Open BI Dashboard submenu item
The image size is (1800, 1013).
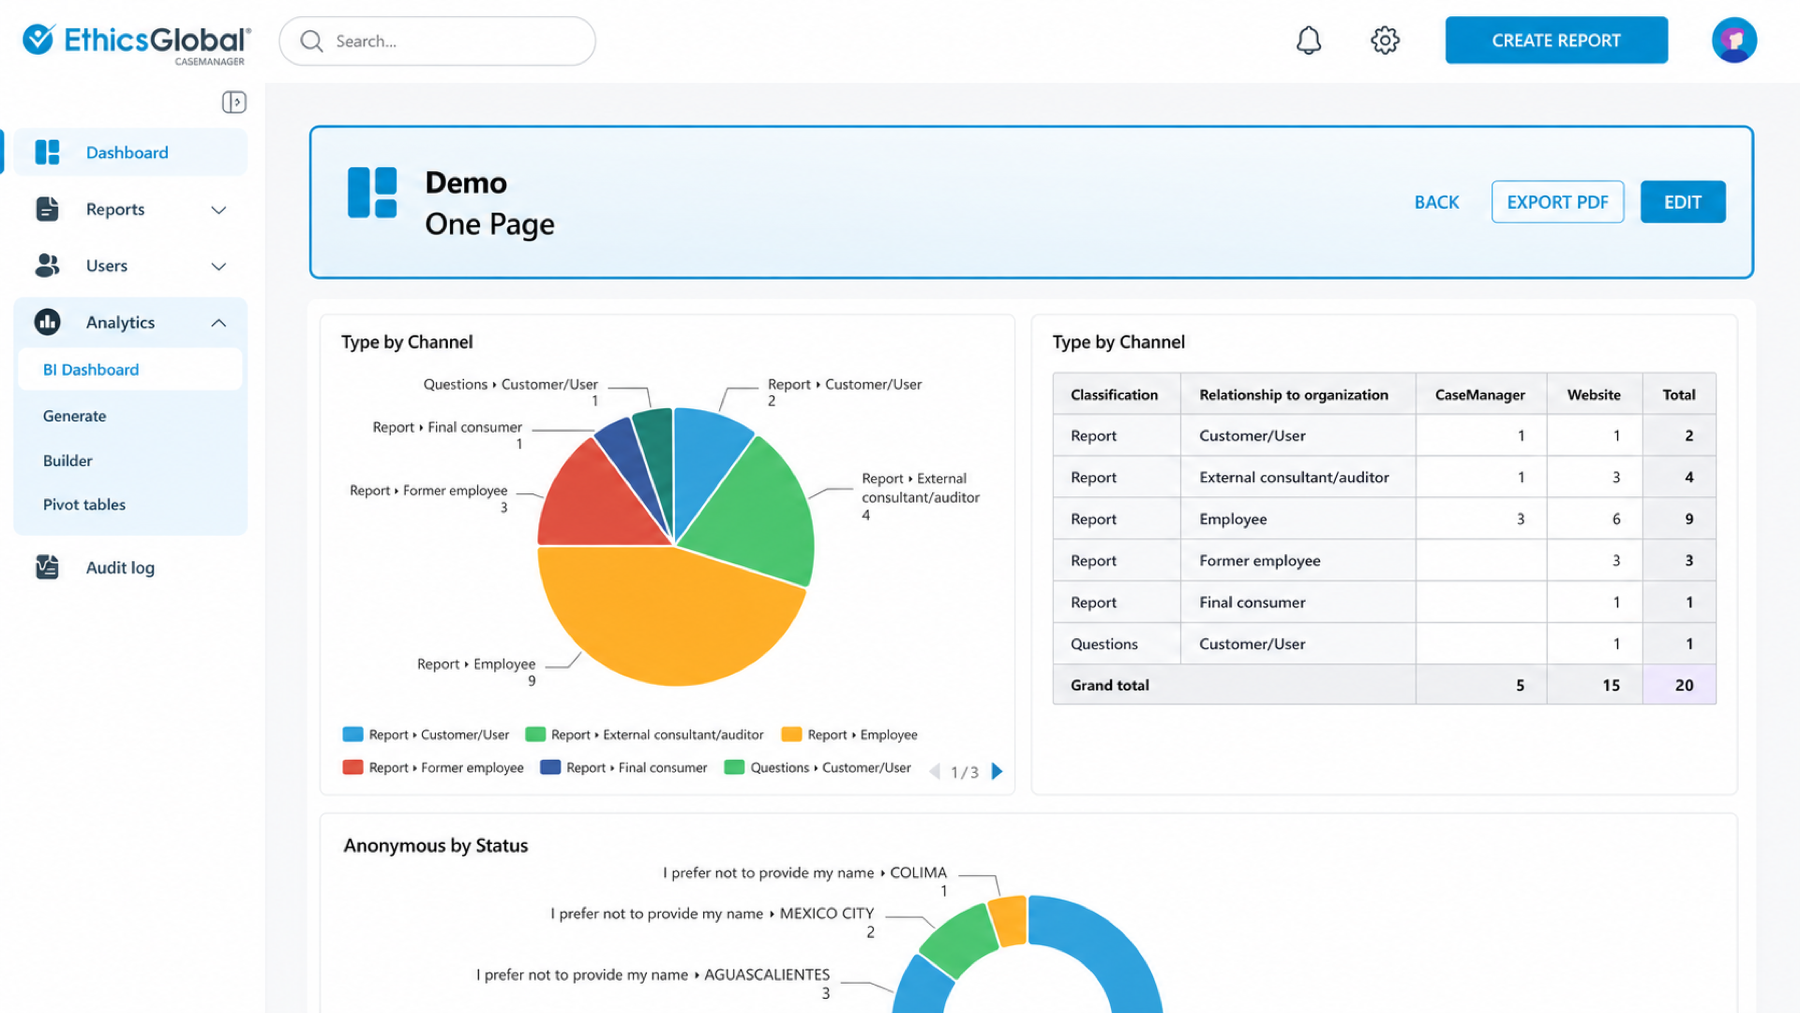click(x=130, y=369)
